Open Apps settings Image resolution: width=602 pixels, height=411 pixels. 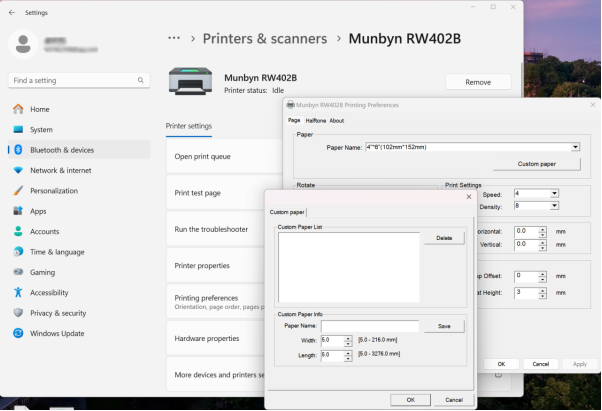[x=79, y=211]
